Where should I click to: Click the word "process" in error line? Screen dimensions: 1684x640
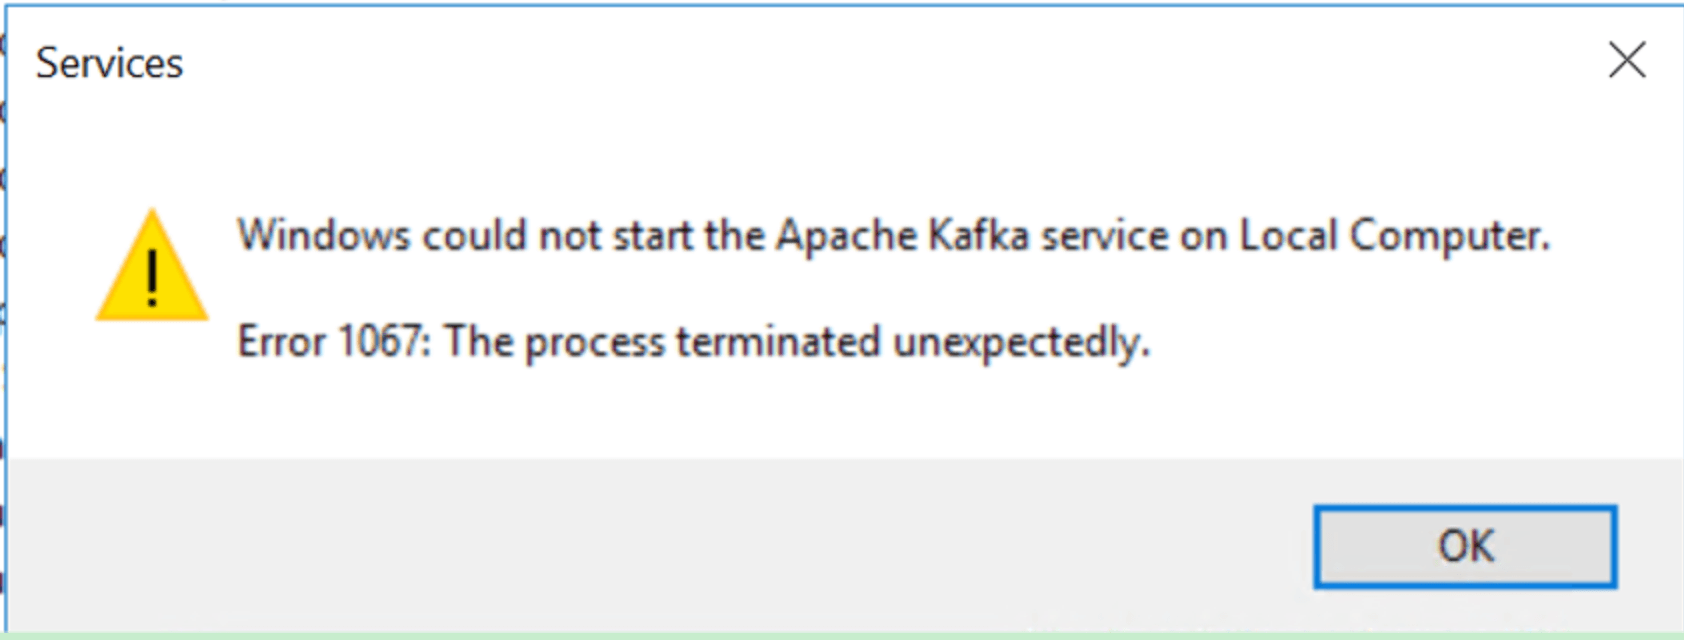[x=594, y=344]
